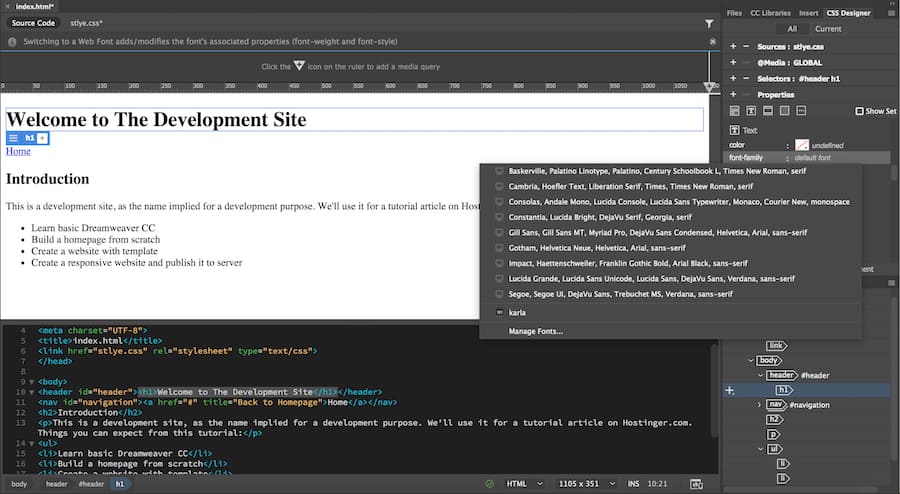
Task: Click Manage Fonts option
Action: pos(535,331)
